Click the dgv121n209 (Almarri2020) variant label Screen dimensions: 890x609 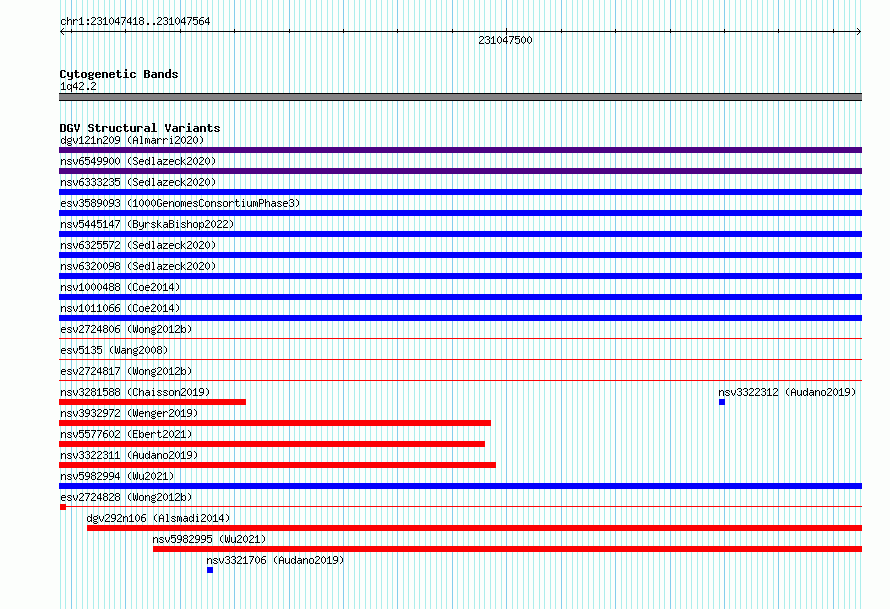(132, 140)
